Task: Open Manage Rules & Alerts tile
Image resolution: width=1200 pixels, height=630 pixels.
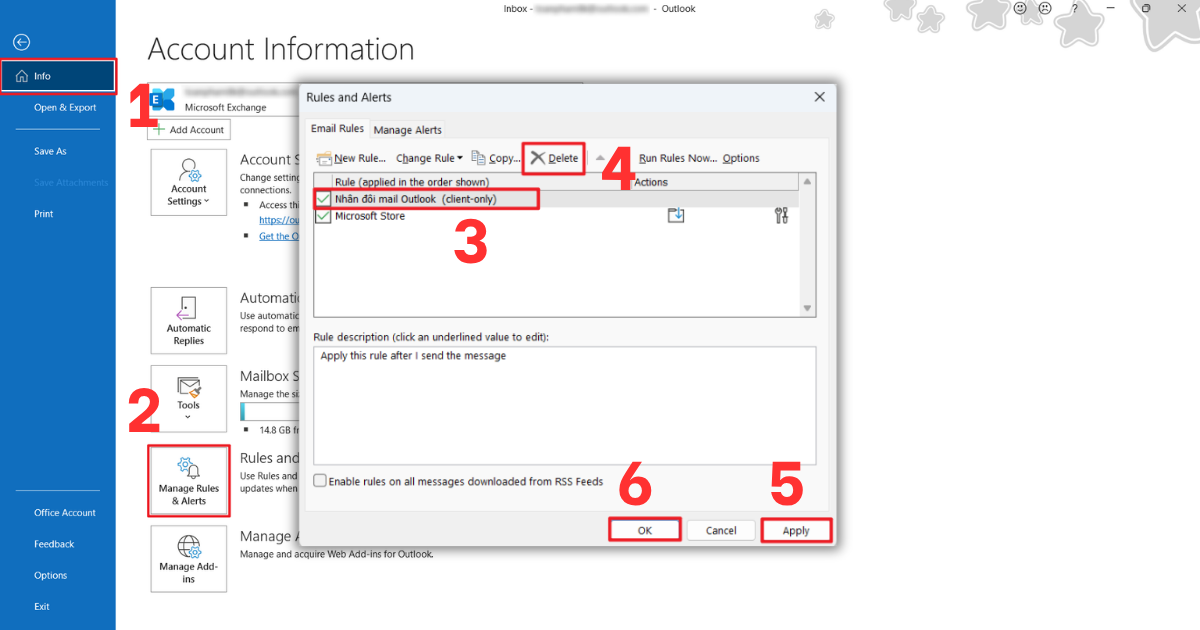Action: [189, 481]
